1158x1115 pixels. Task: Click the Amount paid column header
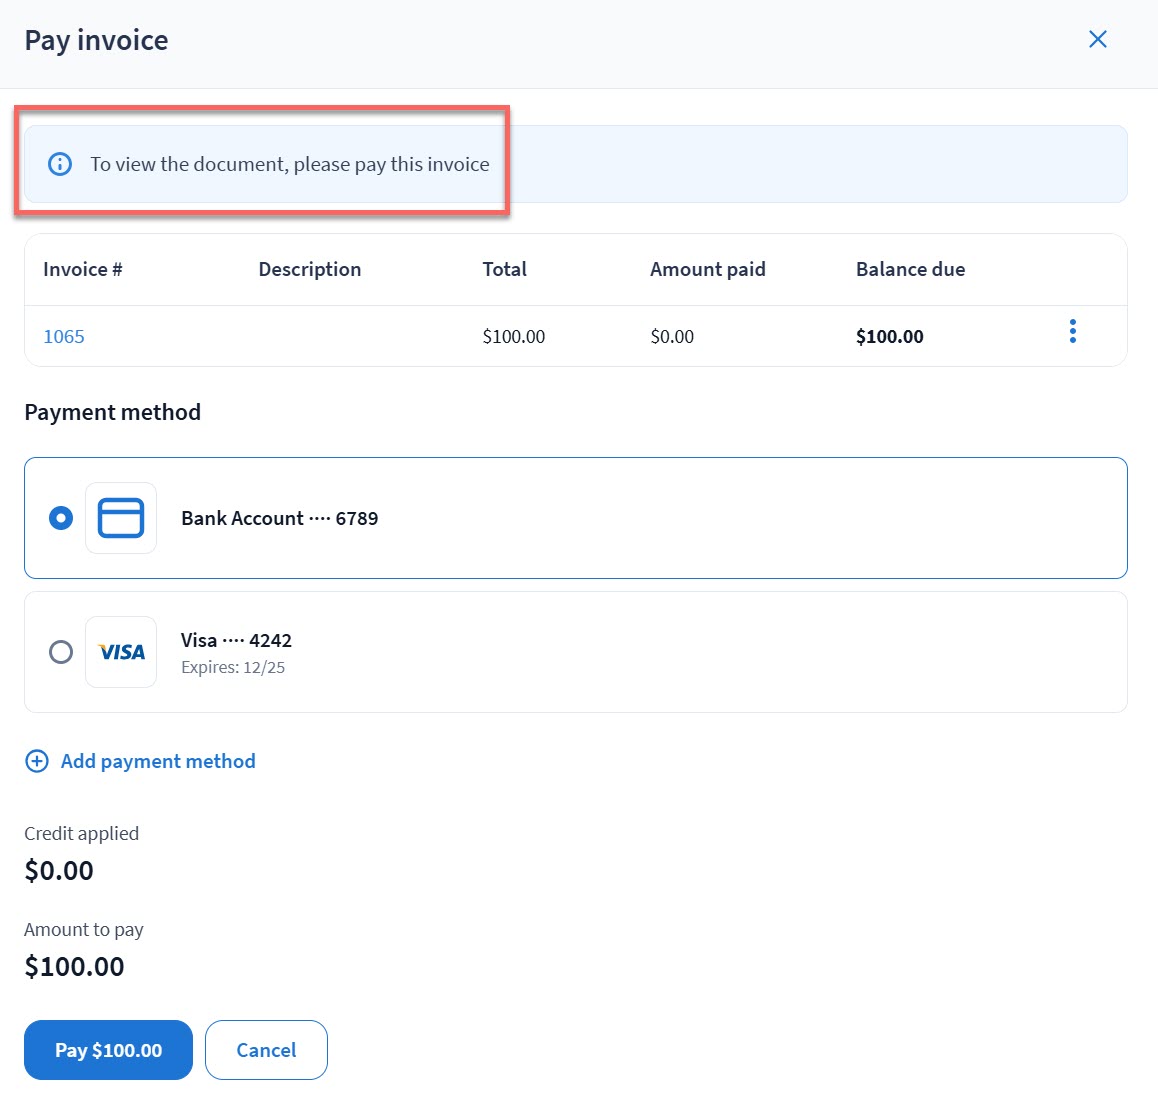point(707,269)
